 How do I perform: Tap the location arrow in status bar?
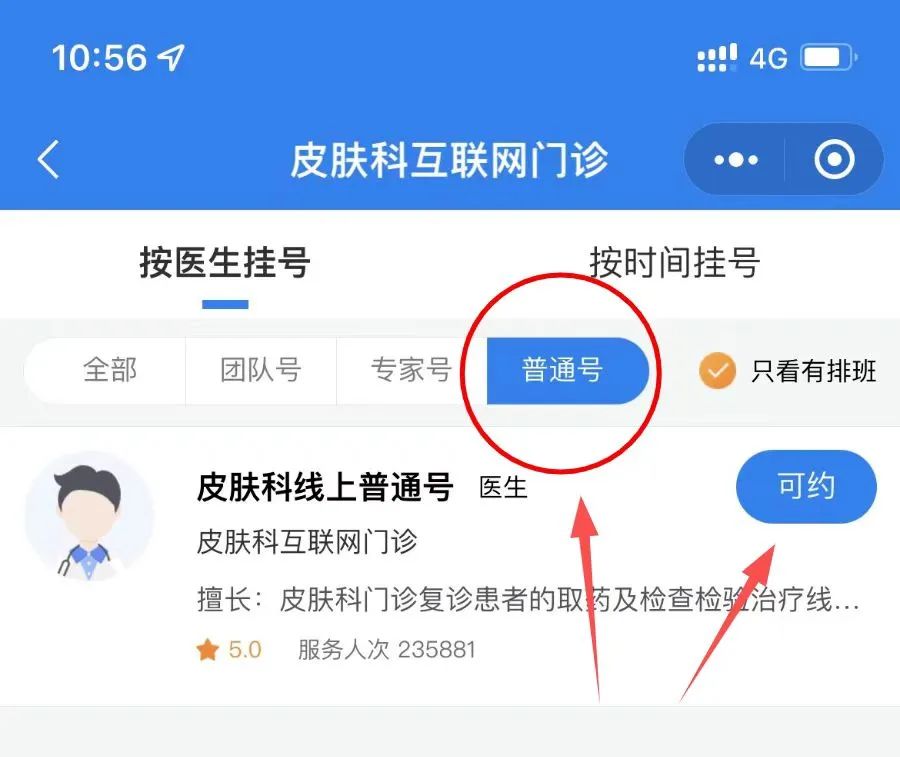coord(171,57)
